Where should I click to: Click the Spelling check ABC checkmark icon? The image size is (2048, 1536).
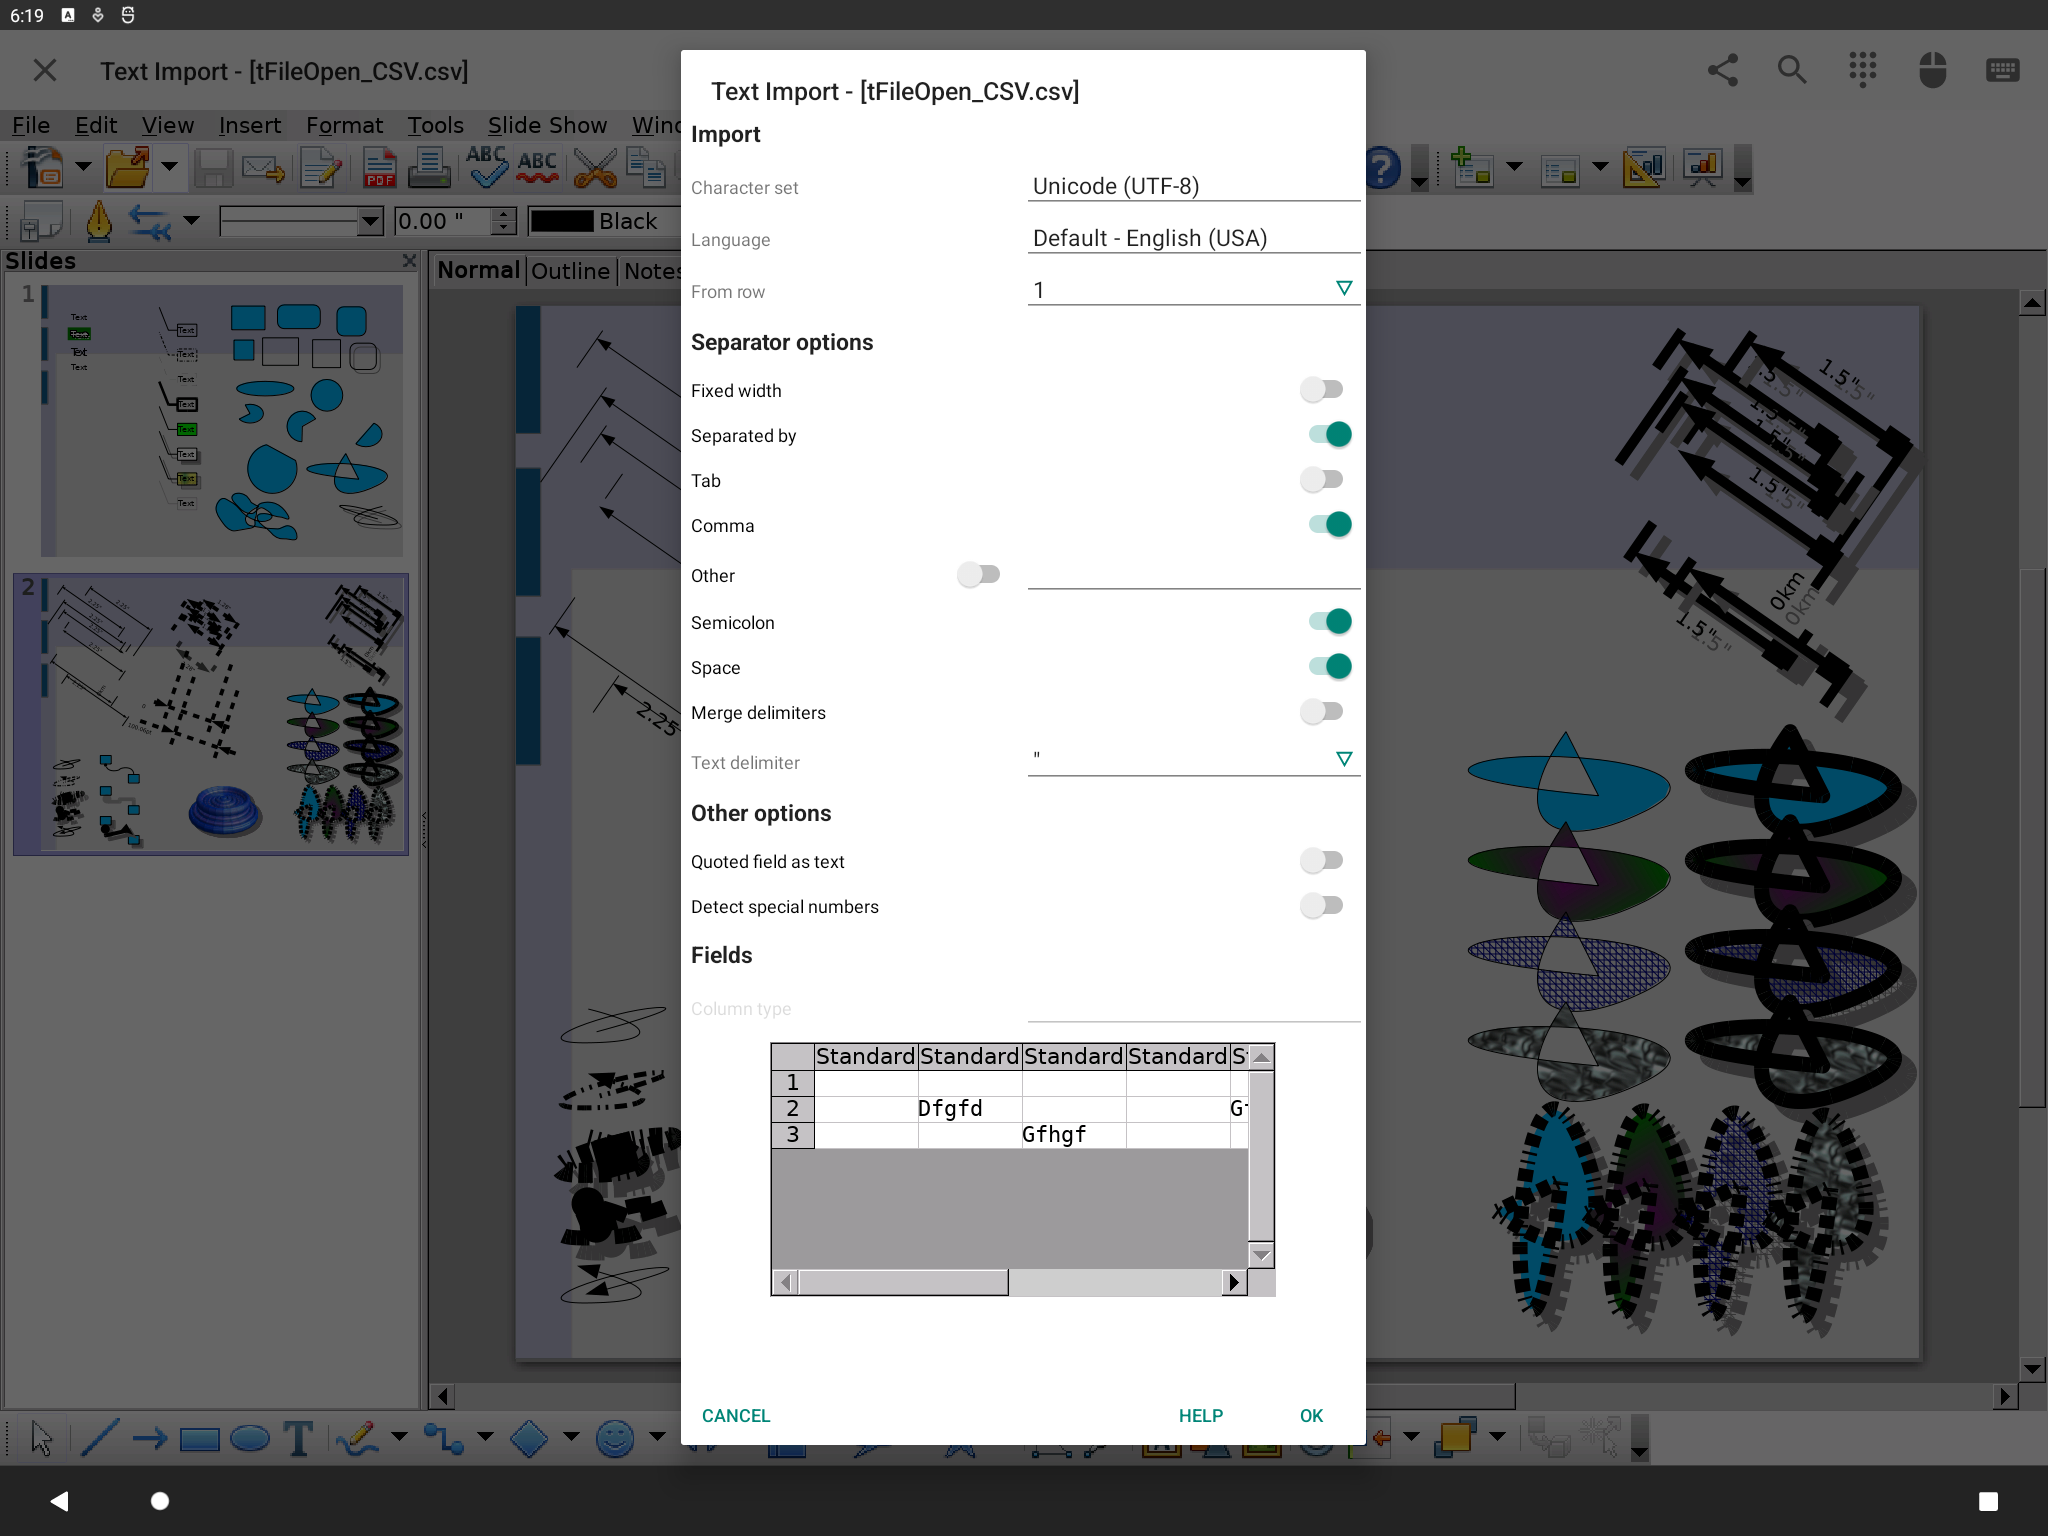tap(487, 167)
